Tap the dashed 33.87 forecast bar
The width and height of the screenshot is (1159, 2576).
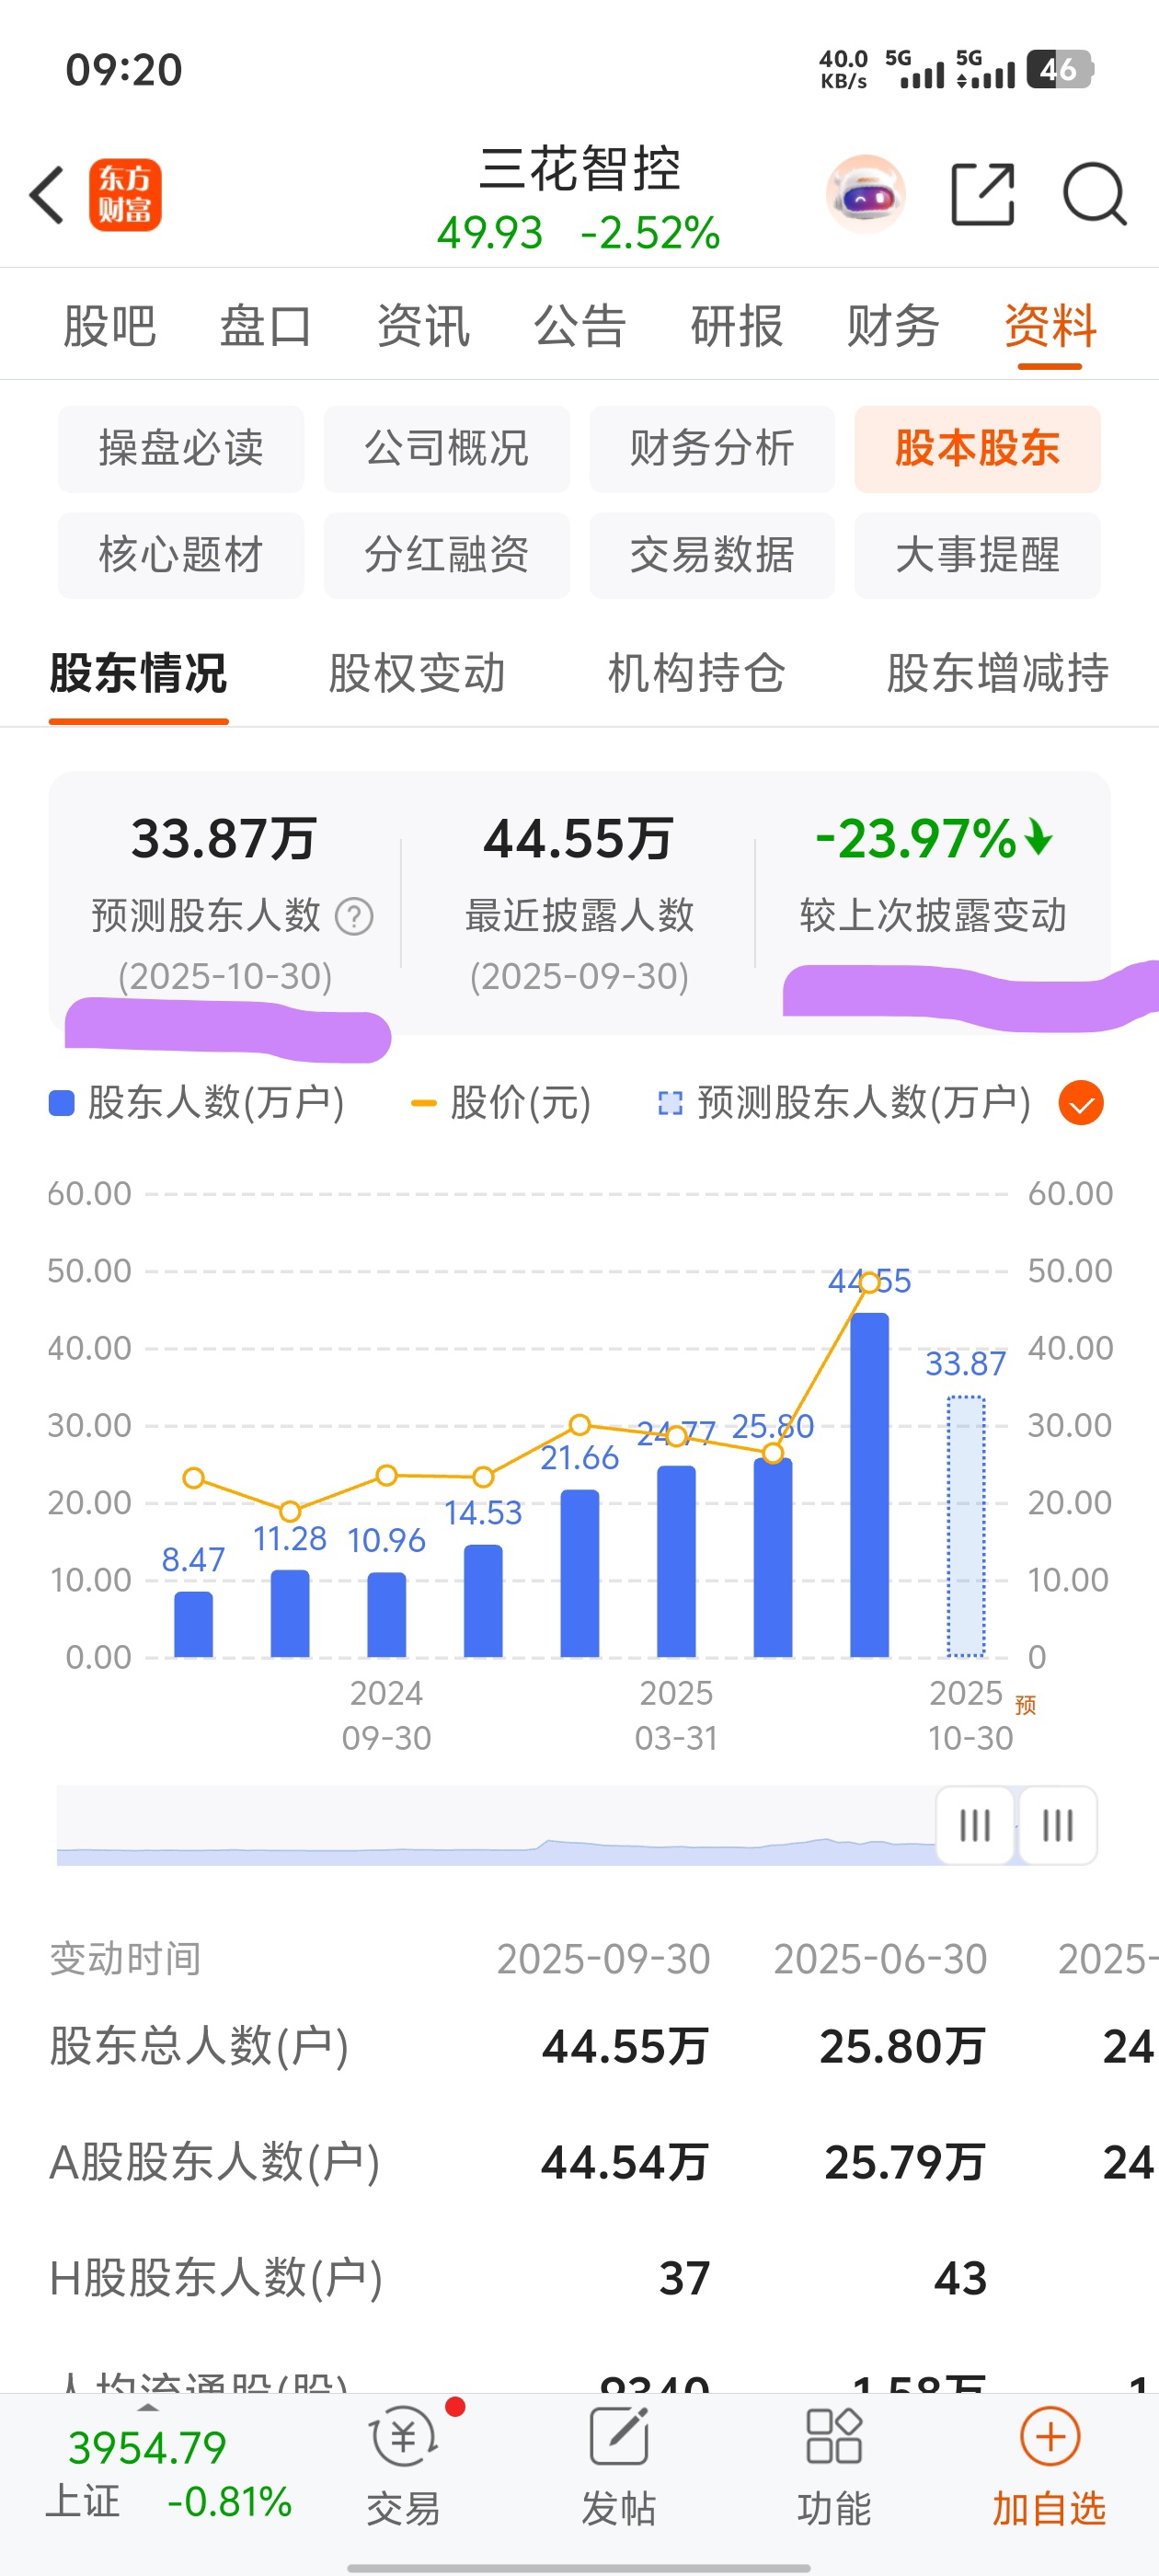click(x=966, y=1526)
